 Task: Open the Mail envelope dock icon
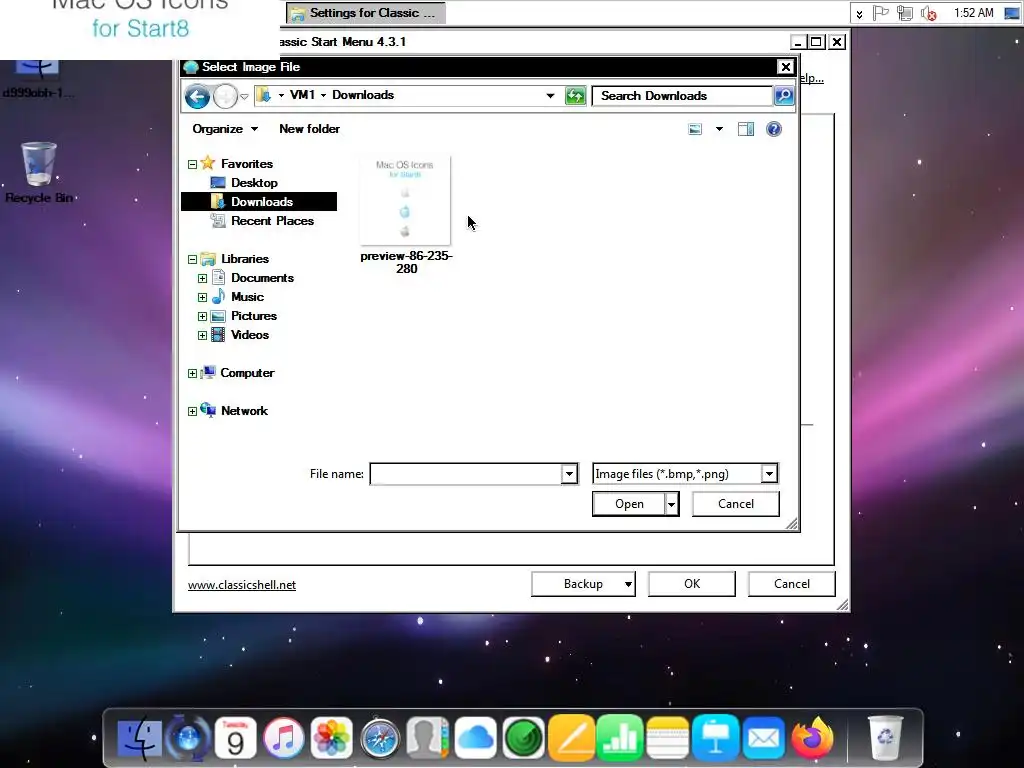coord(763,739)
